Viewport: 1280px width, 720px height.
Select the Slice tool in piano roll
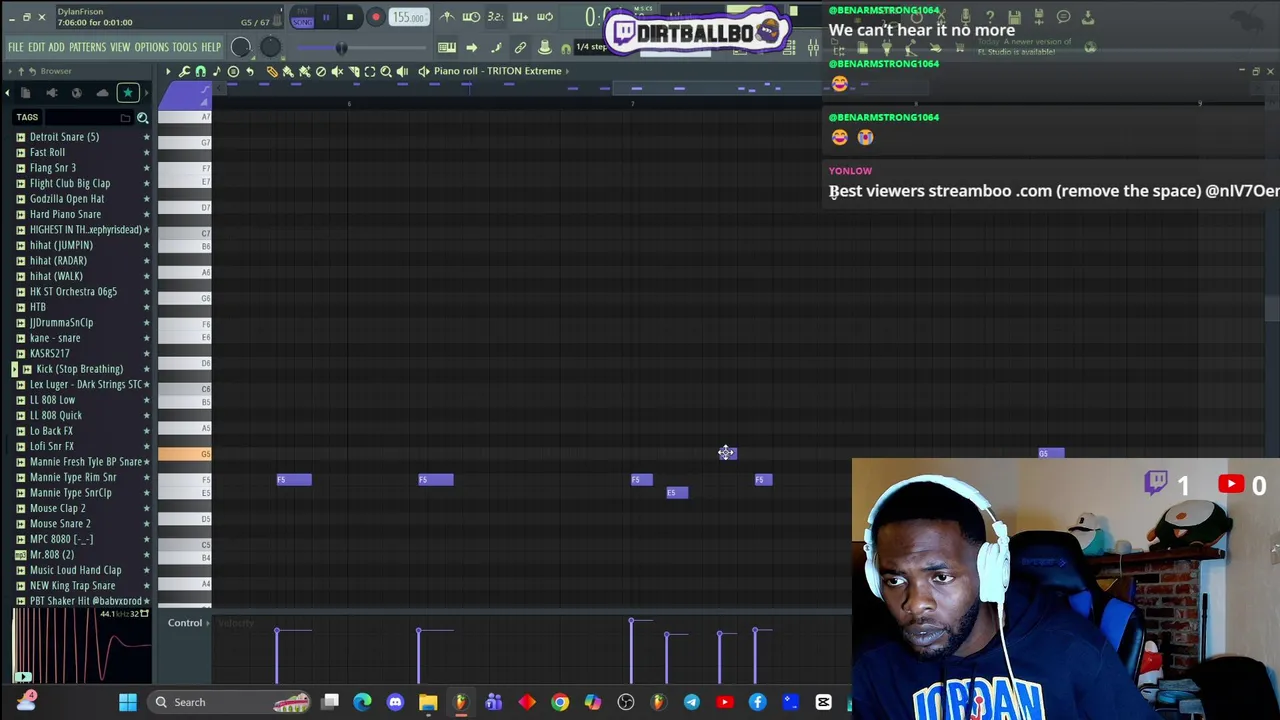(x=354, y=71)
